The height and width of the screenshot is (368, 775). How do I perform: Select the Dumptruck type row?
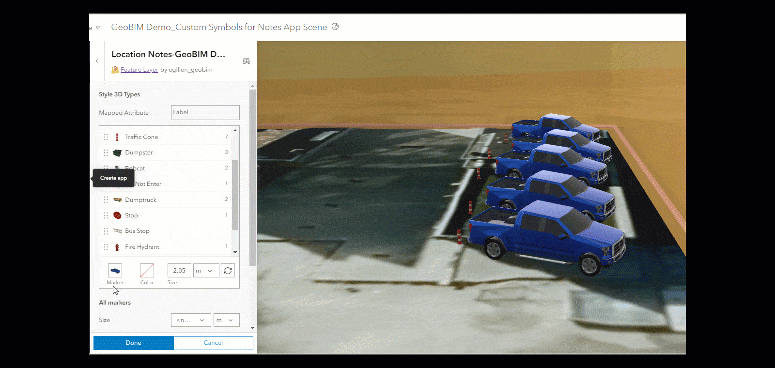click(167, 200)
